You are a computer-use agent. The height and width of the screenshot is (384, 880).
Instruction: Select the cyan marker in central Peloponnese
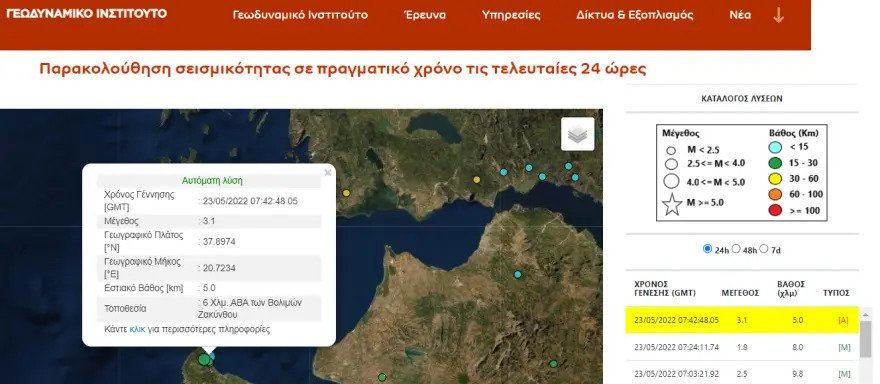tap(518, 275)
